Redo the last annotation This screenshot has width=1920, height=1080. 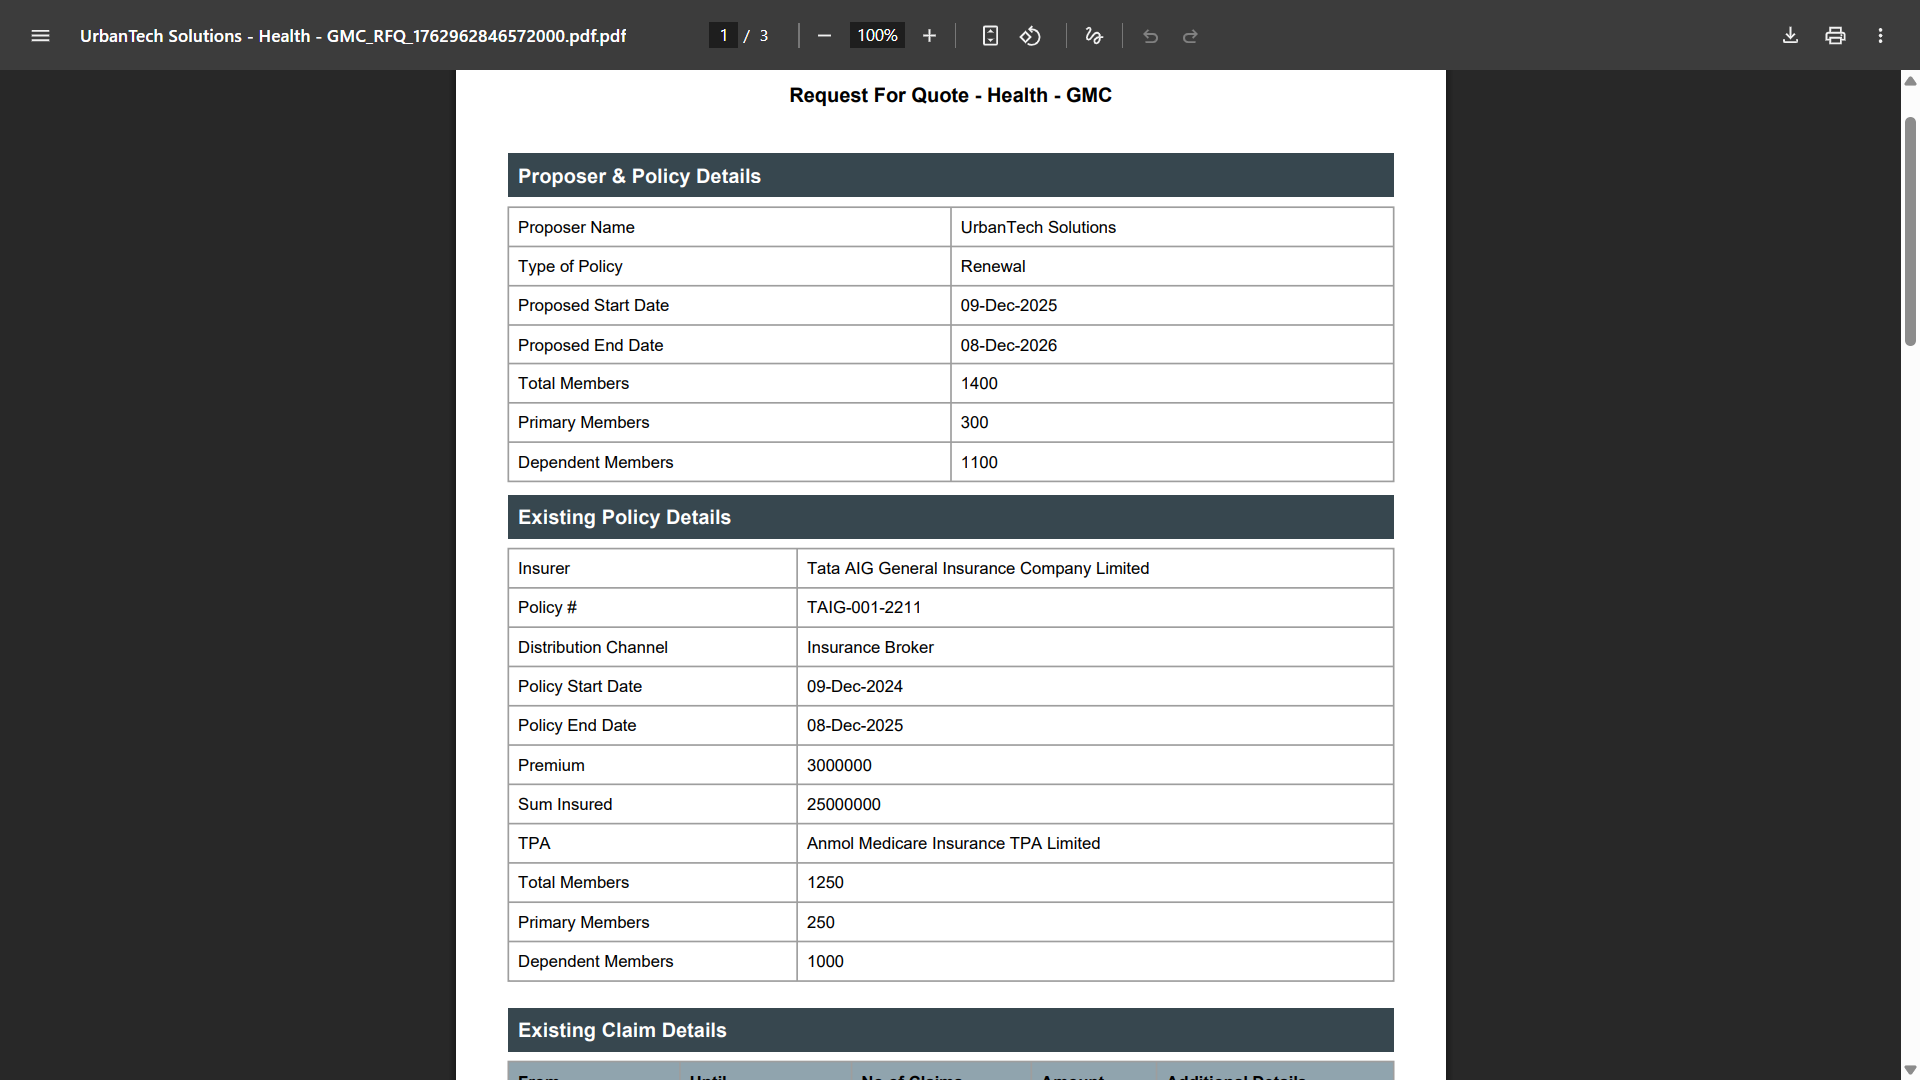pyautogui.click(x=1190, y=35)
